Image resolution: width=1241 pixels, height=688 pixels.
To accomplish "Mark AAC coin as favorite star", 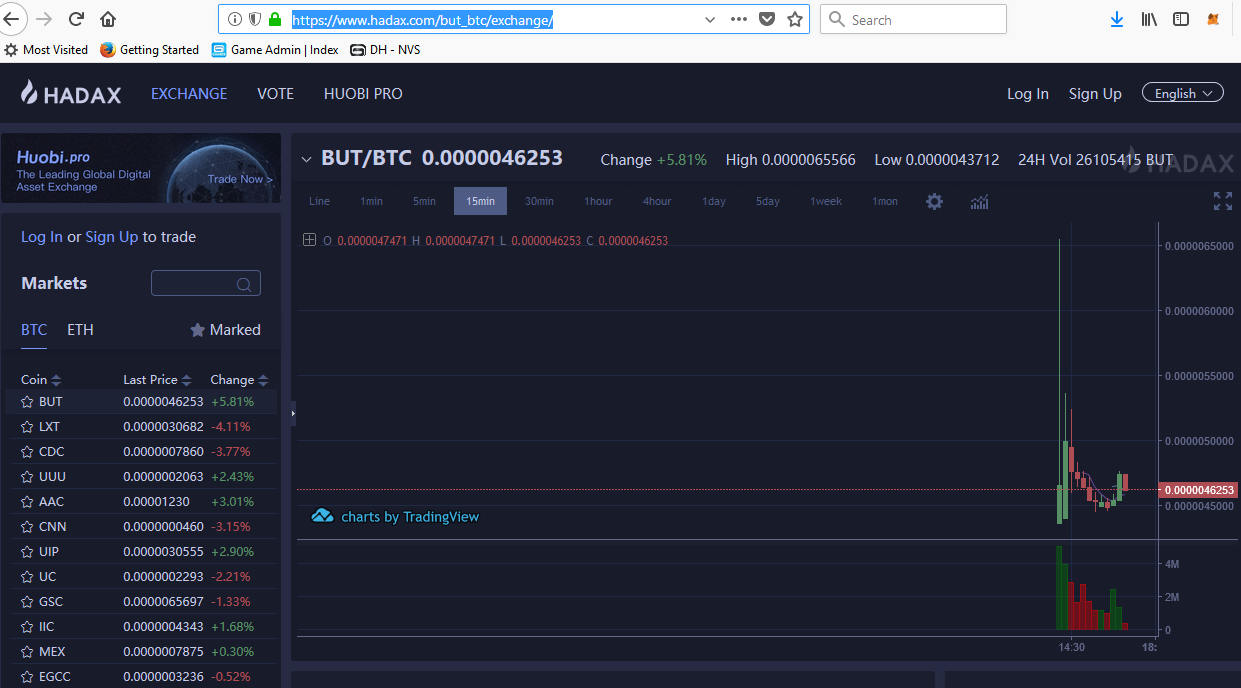I will coord(27,502).
